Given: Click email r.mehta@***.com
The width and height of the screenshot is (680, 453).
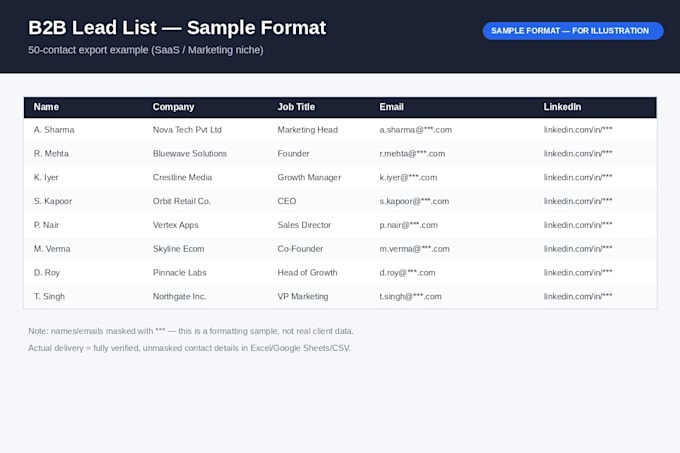Looking at the screenshot, I should pyautogui.click(x=412, y=154).
